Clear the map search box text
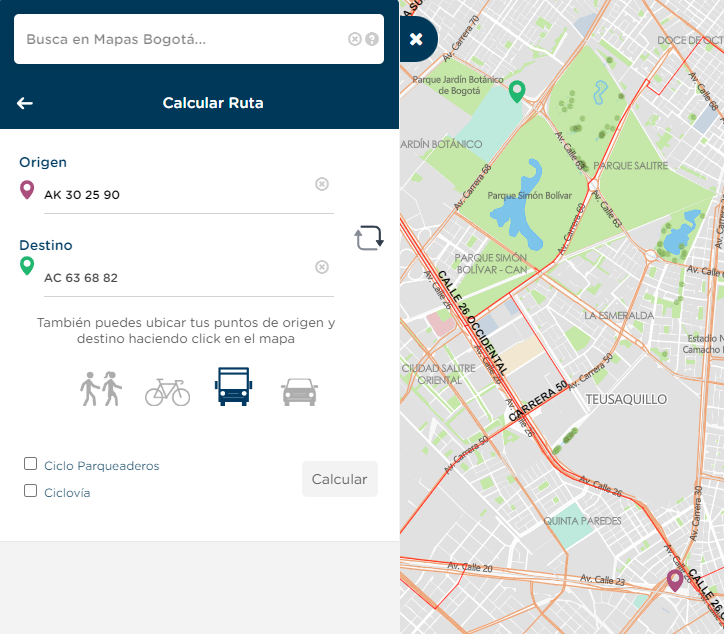Image resolution: width=724 pixels, height=634 pixels. (x=354, y=39)
